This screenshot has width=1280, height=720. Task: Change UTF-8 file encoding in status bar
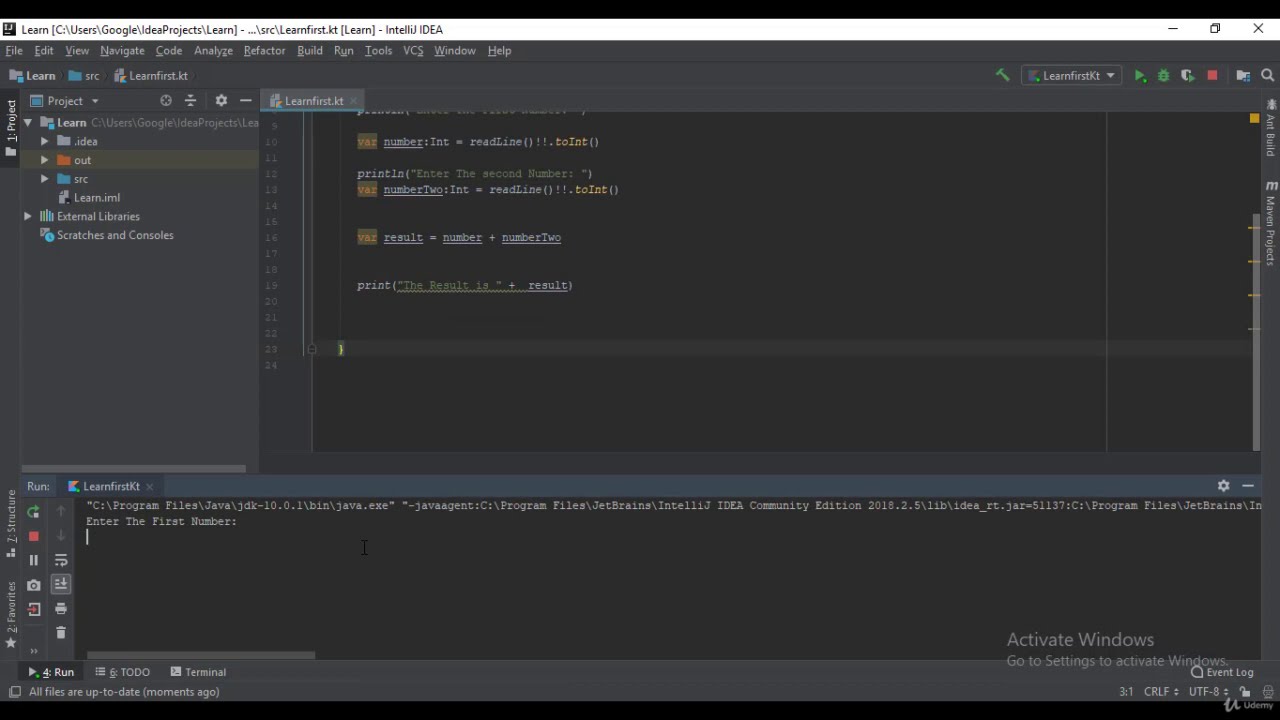(1207, 691)
